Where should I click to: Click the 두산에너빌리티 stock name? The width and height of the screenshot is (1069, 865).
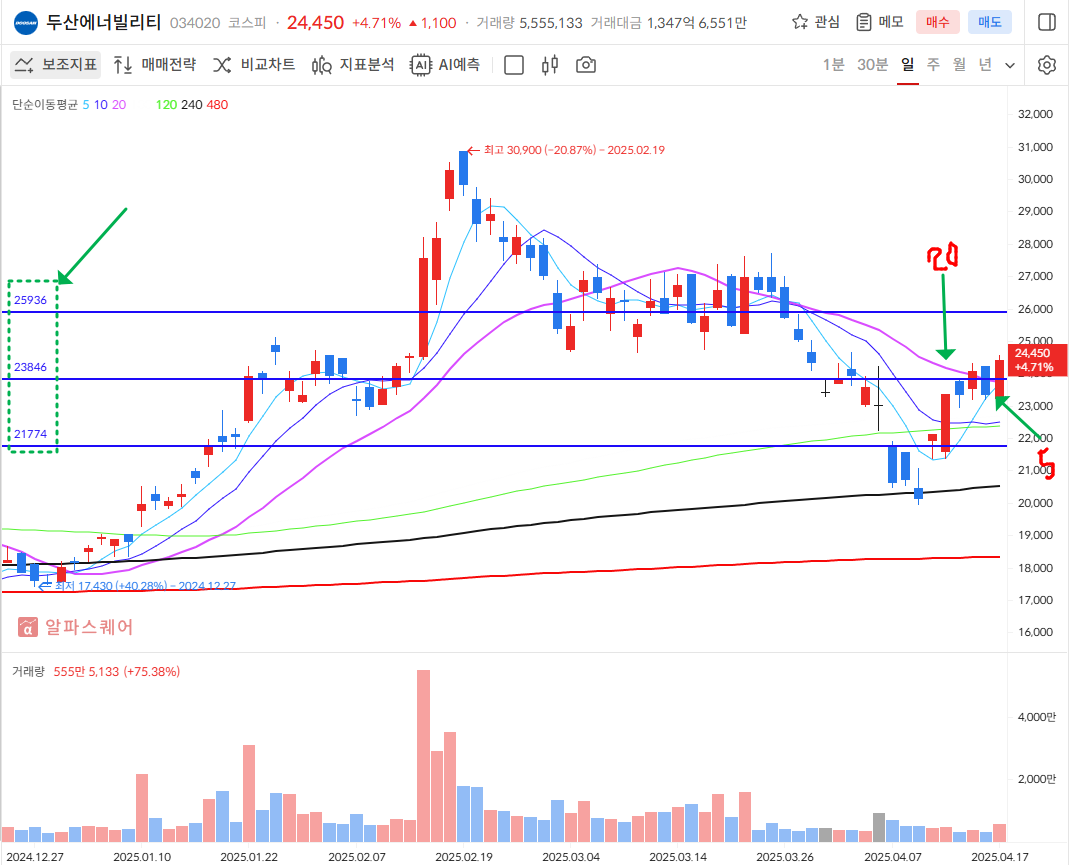104,22
